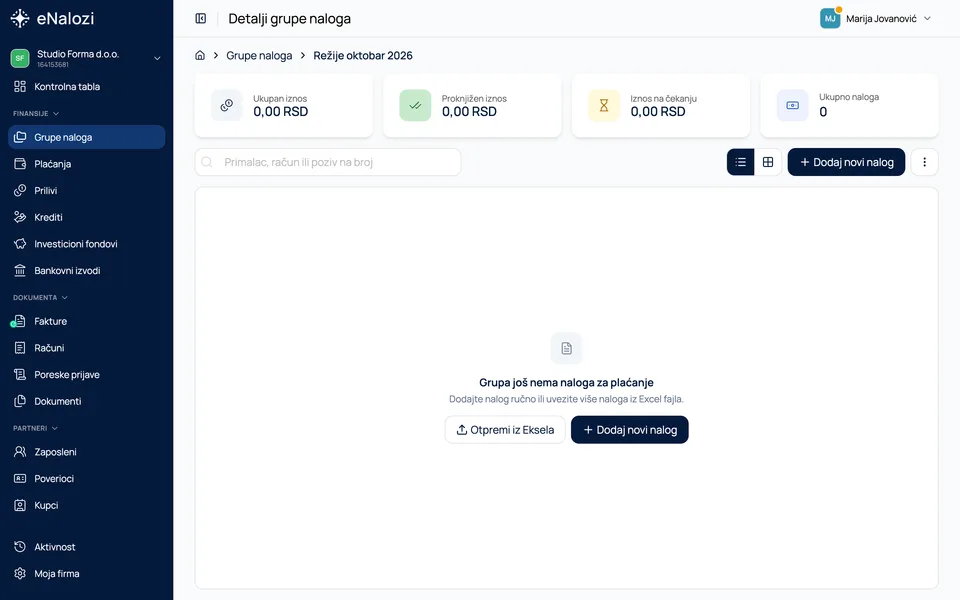Screen dimensions: 960x600
Task: Open Kontrolna tabla in sidebar
Action: pyautogui.click(x=86, y=86)
